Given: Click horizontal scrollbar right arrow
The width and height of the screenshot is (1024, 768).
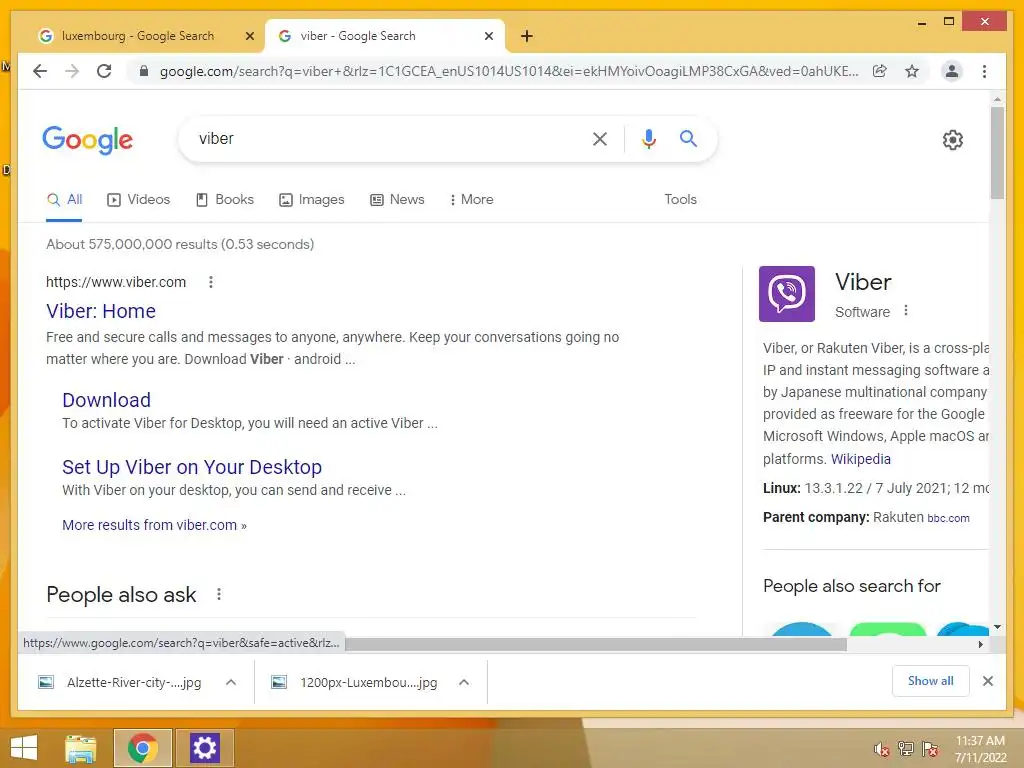Looking at the screenshot, I should click(x=980, y=644).
